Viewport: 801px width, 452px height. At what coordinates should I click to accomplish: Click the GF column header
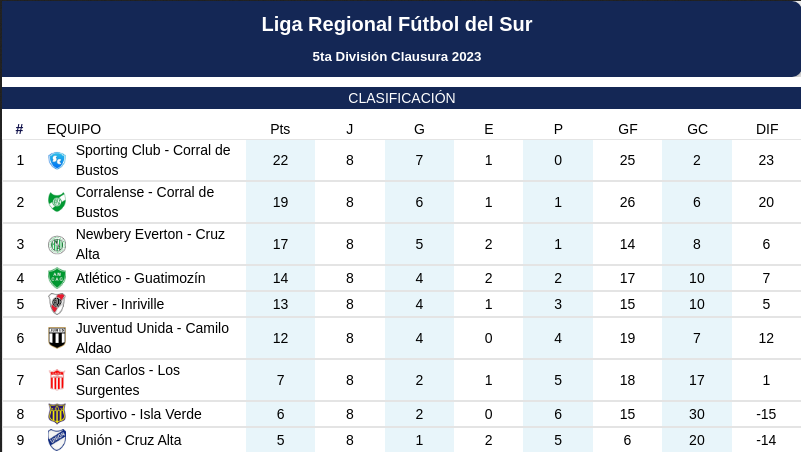coord(628,129)
